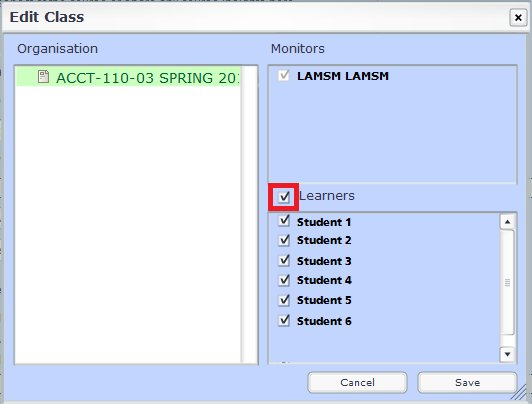Viewport: 532px width, 404px height.
Task: Click the Student 4 learner name
Action: click(324, 280)
